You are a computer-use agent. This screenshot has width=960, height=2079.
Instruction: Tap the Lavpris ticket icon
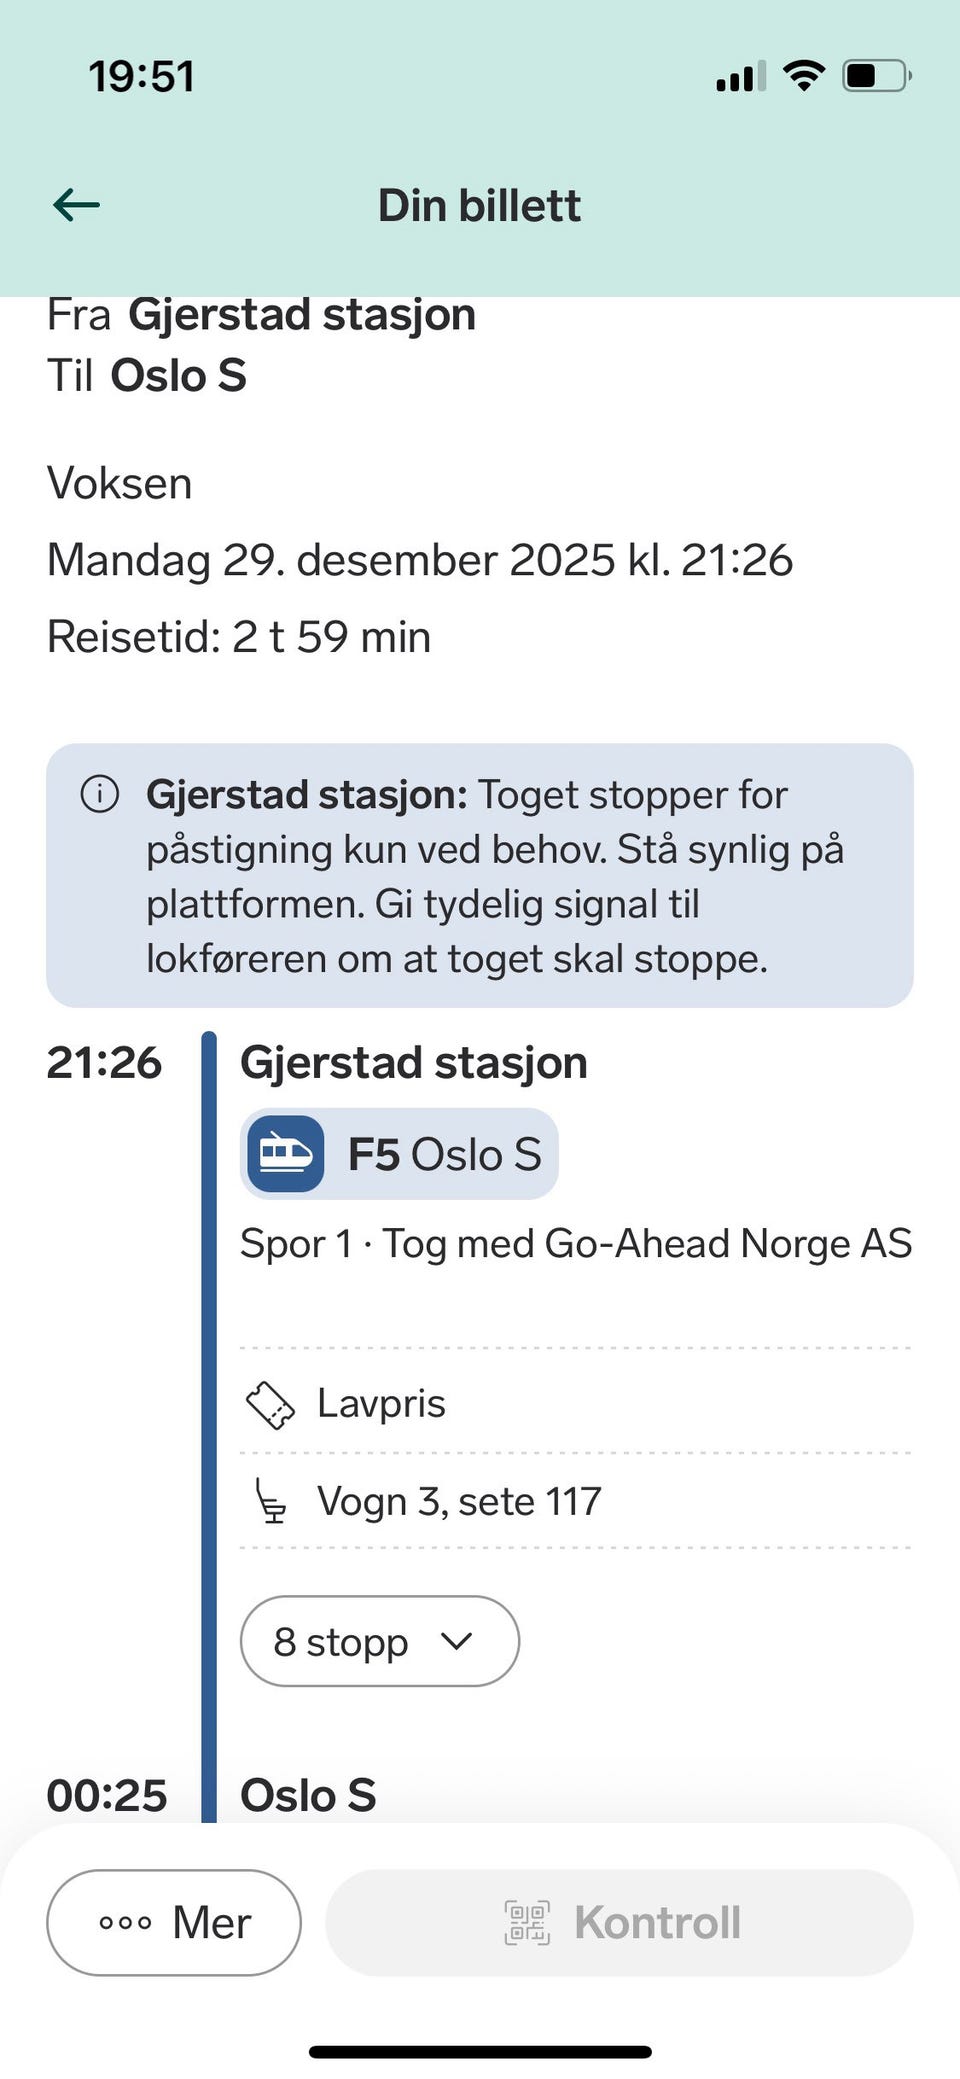pos(270,1405)
